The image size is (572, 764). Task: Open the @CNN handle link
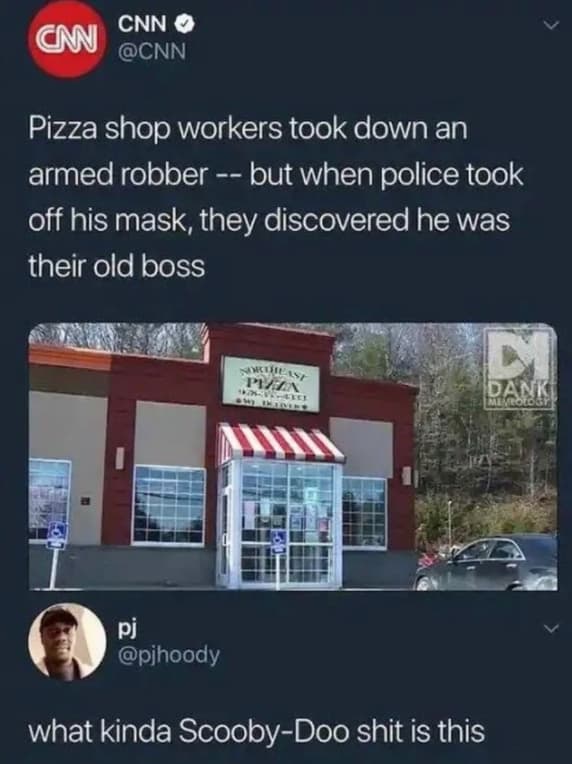click(152, 50)
